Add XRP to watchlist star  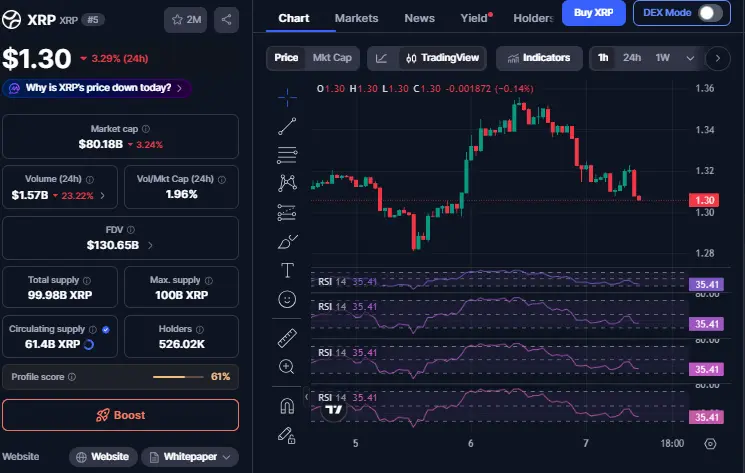(185, 19)
